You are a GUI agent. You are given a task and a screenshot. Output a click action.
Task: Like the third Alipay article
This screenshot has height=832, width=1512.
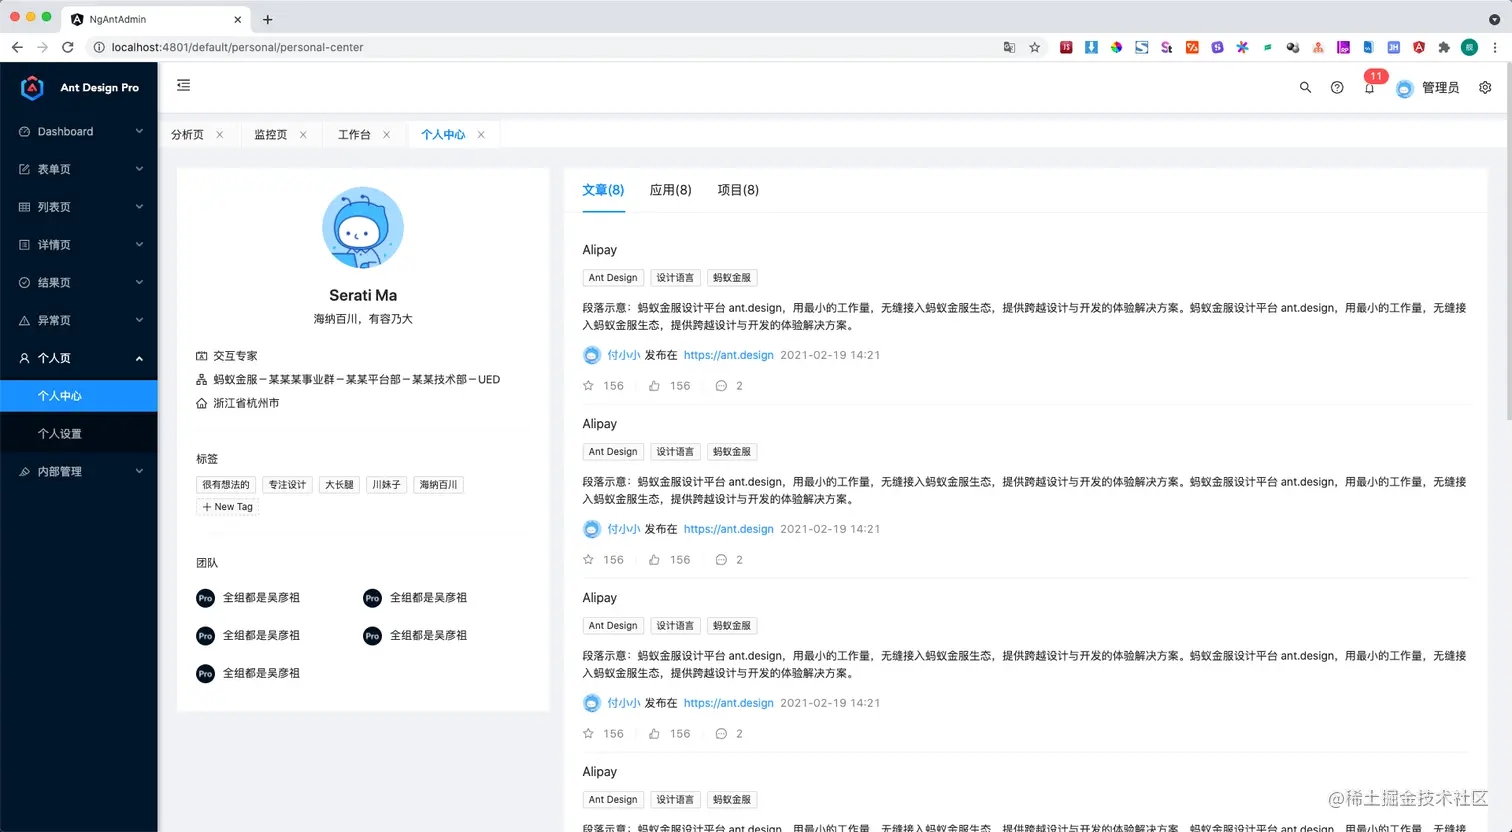[x=654, y=733]
